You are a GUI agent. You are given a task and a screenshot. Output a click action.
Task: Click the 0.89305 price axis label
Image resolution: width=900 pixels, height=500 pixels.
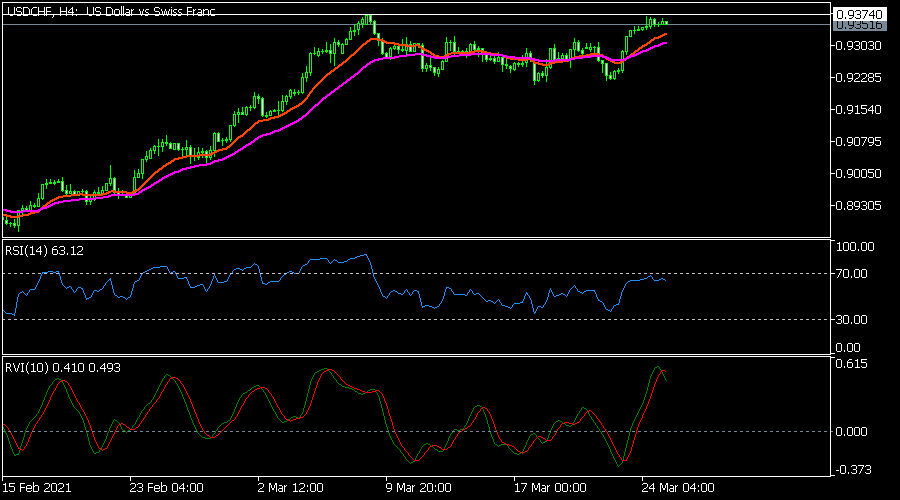click(859, 206)
